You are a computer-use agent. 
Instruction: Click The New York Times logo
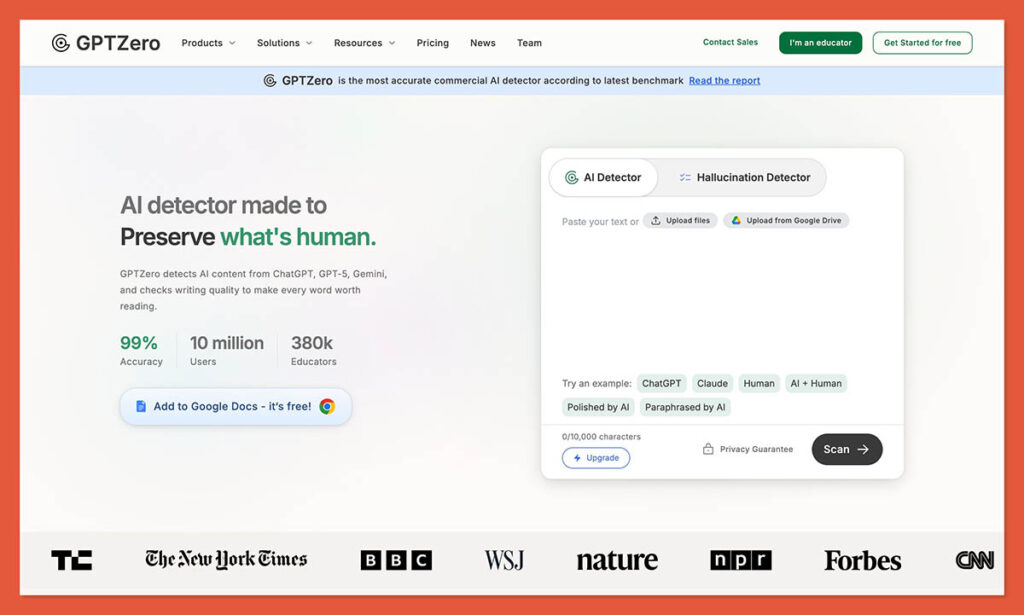point(226,560)
